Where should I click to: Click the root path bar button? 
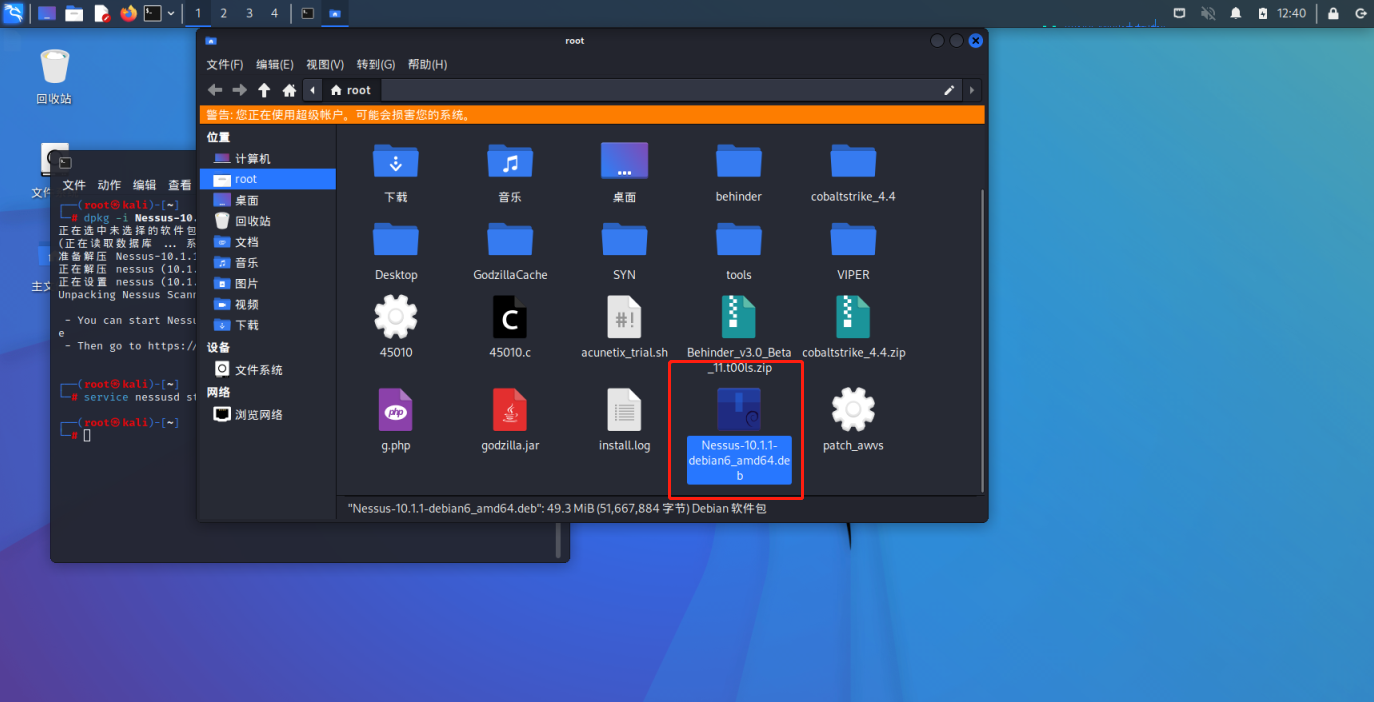pos(351,90)
